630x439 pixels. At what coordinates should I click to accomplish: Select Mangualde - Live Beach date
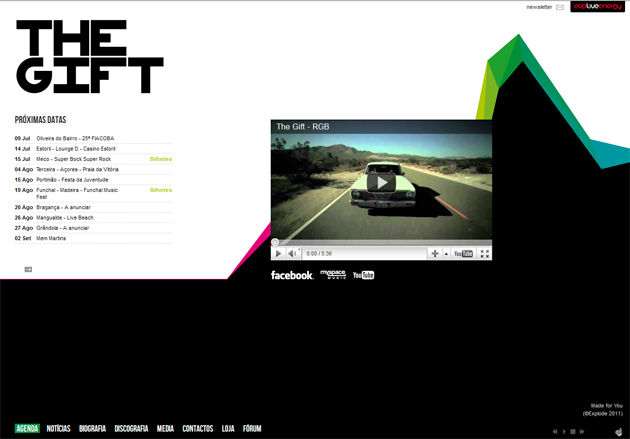pos(93,218)
